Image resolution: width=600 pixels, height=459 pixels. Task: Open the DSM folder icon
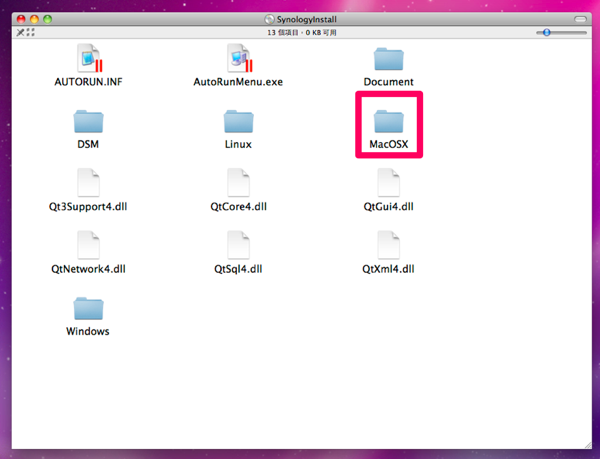(88, 121)
